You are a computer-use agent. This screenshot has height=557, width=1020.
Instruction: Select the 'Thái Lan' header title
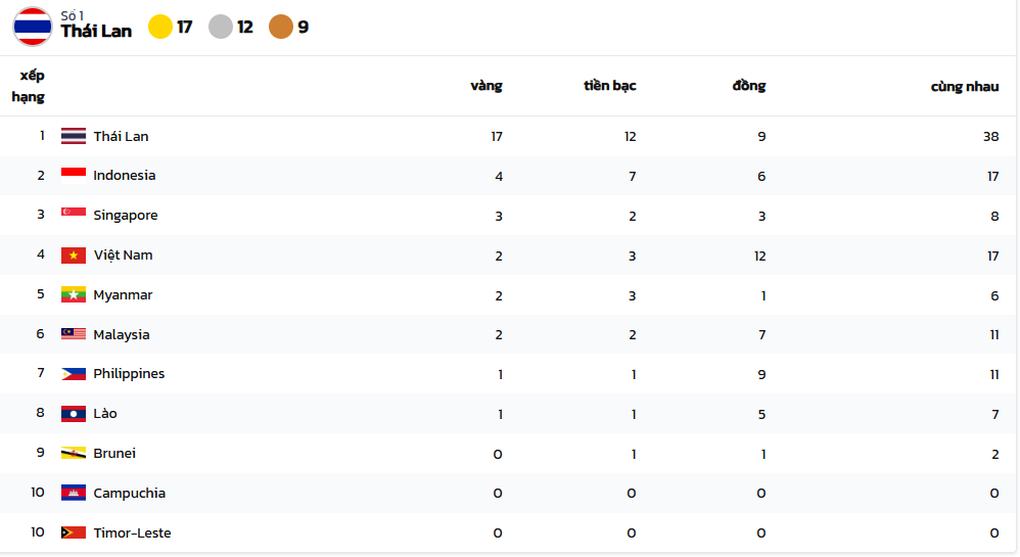coord(96,31)
